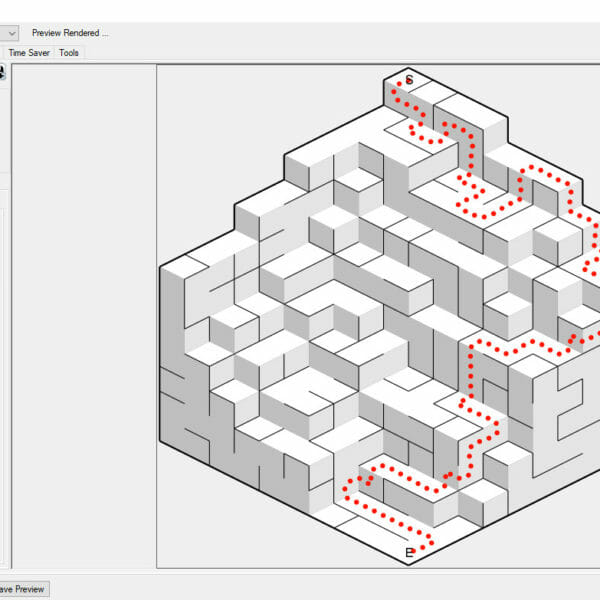Click the 'Preview Rendered ...' status text
This screenshot has width=600, height=600.
70,33
